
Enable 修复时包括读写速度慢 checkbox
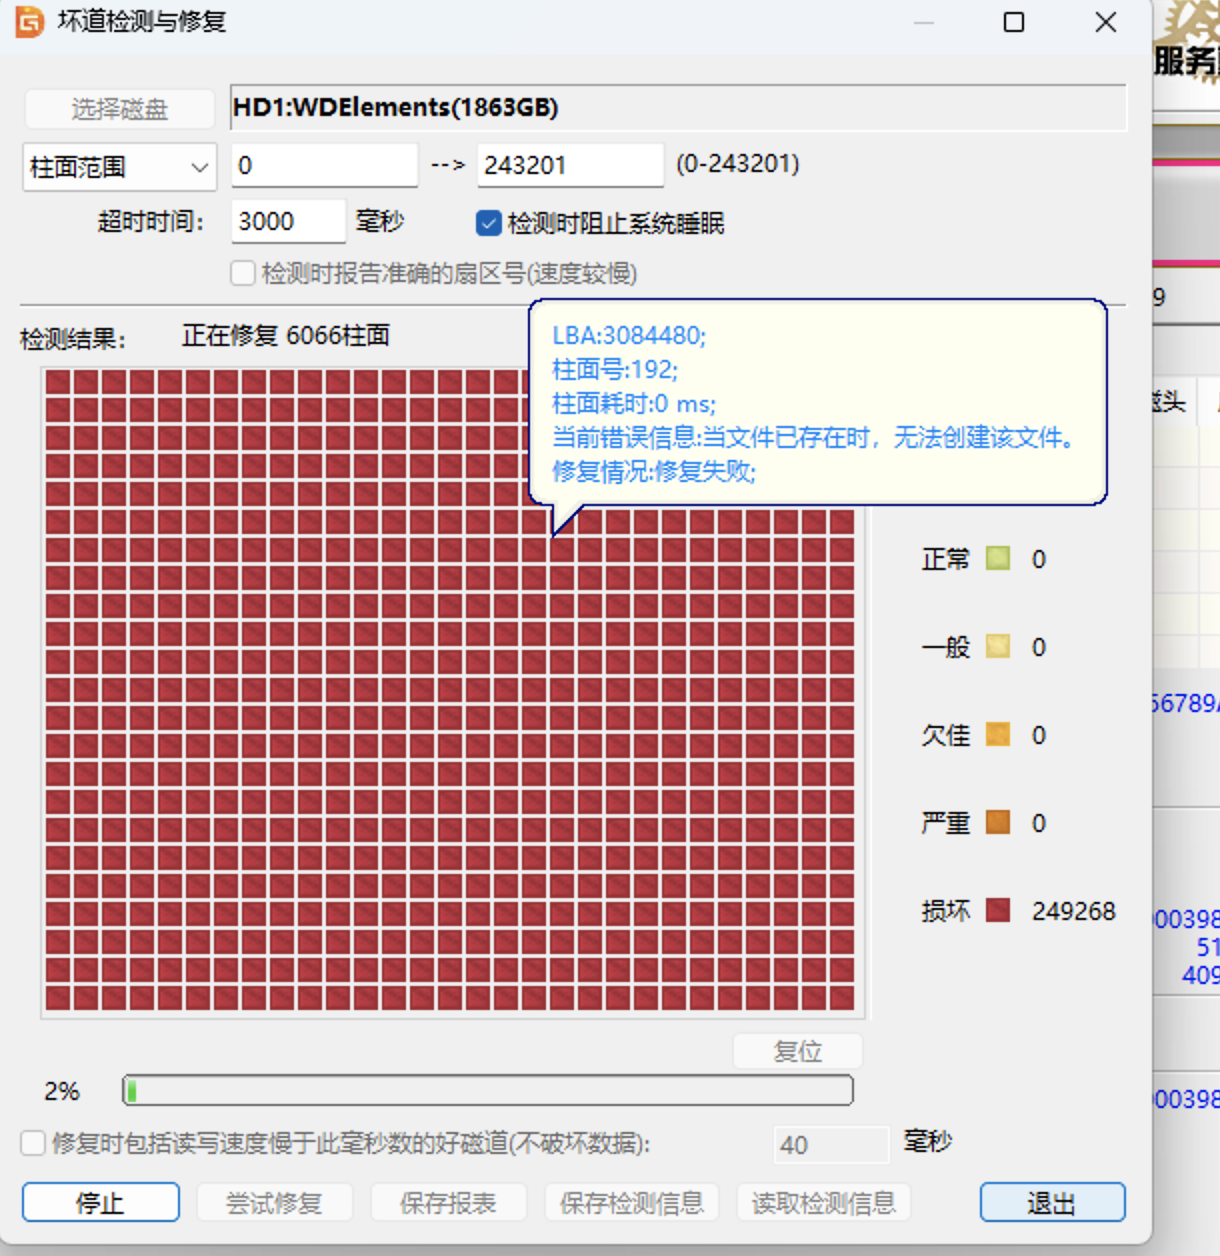(33, 1143)
